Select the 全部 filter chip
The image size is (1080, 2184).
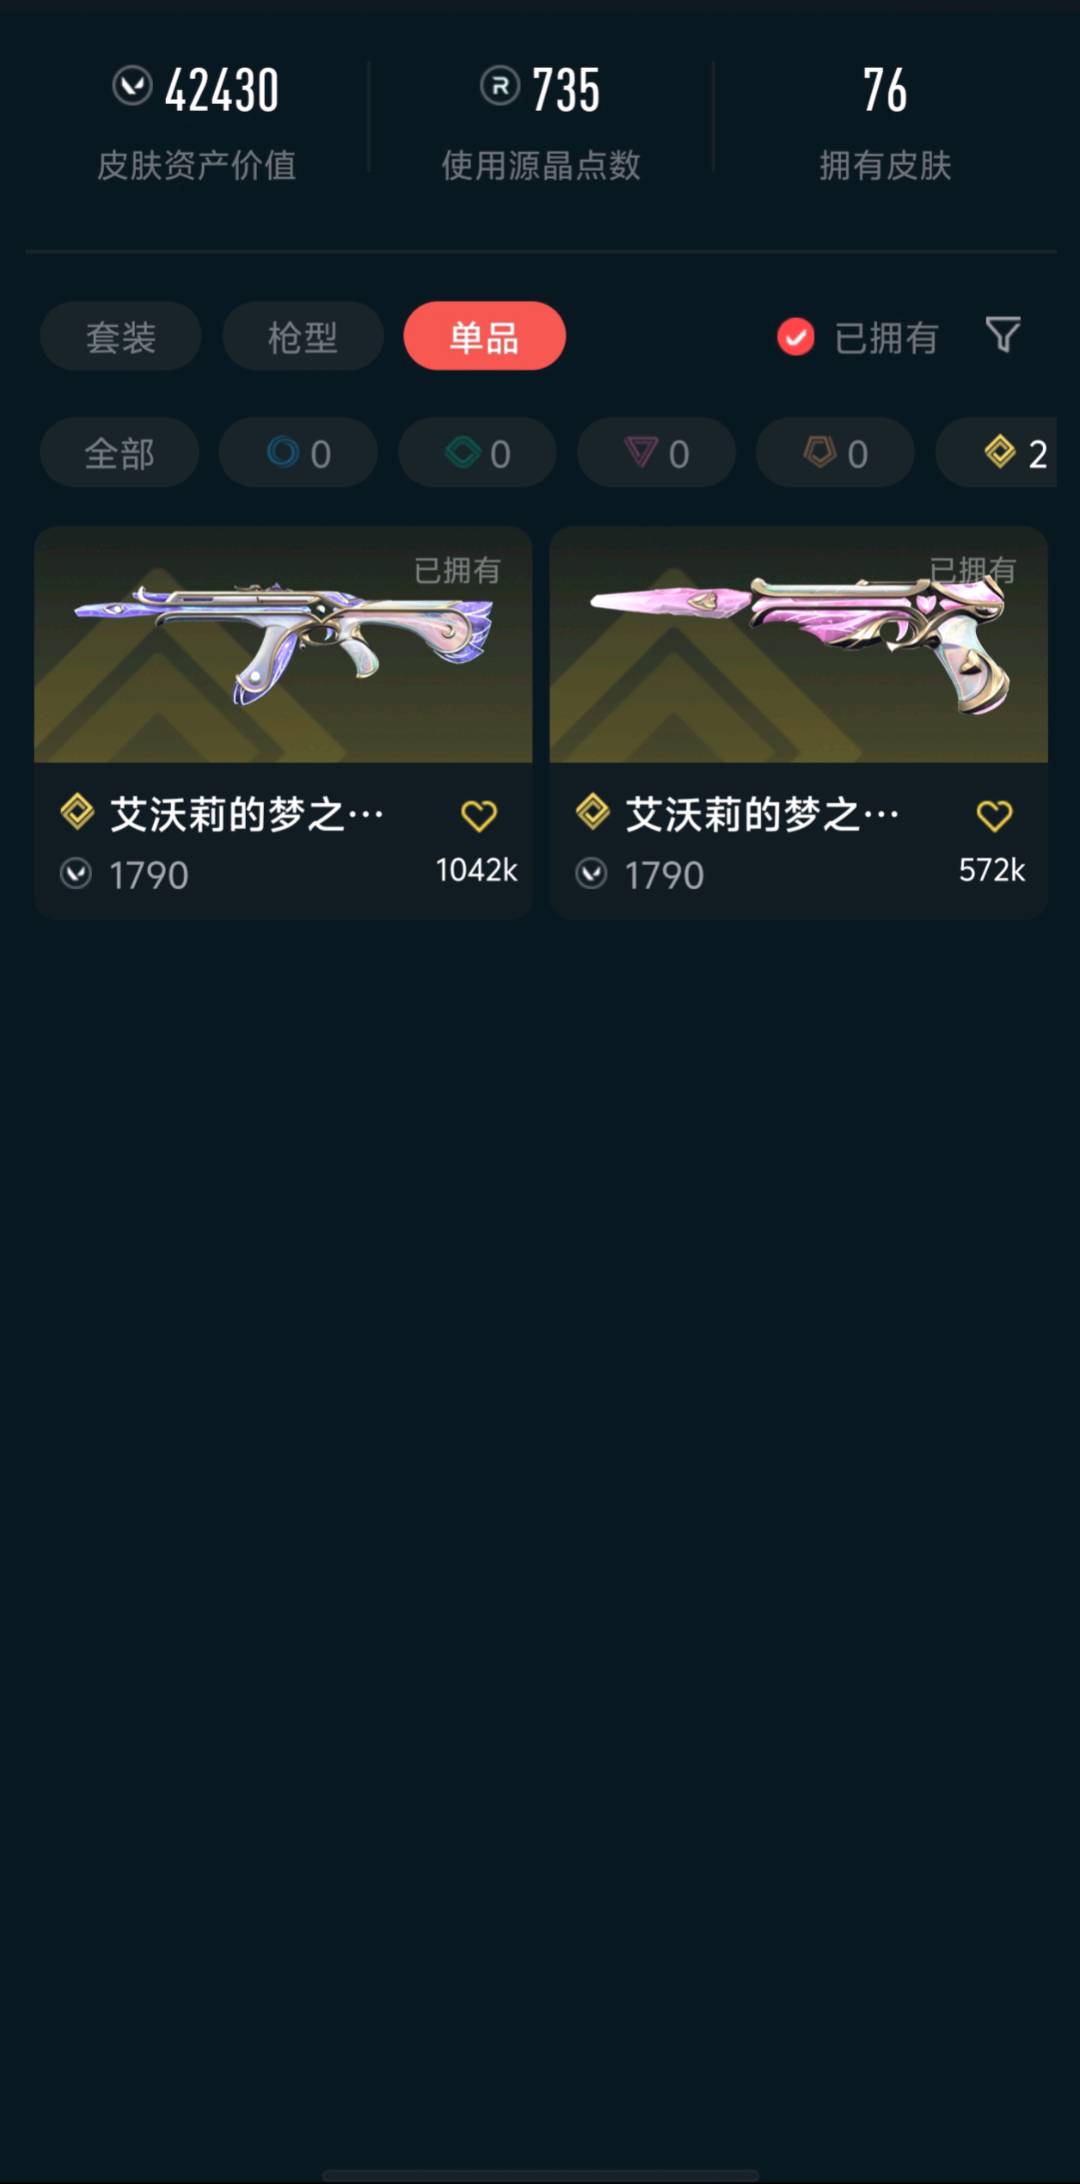click(x=119, y=453)
